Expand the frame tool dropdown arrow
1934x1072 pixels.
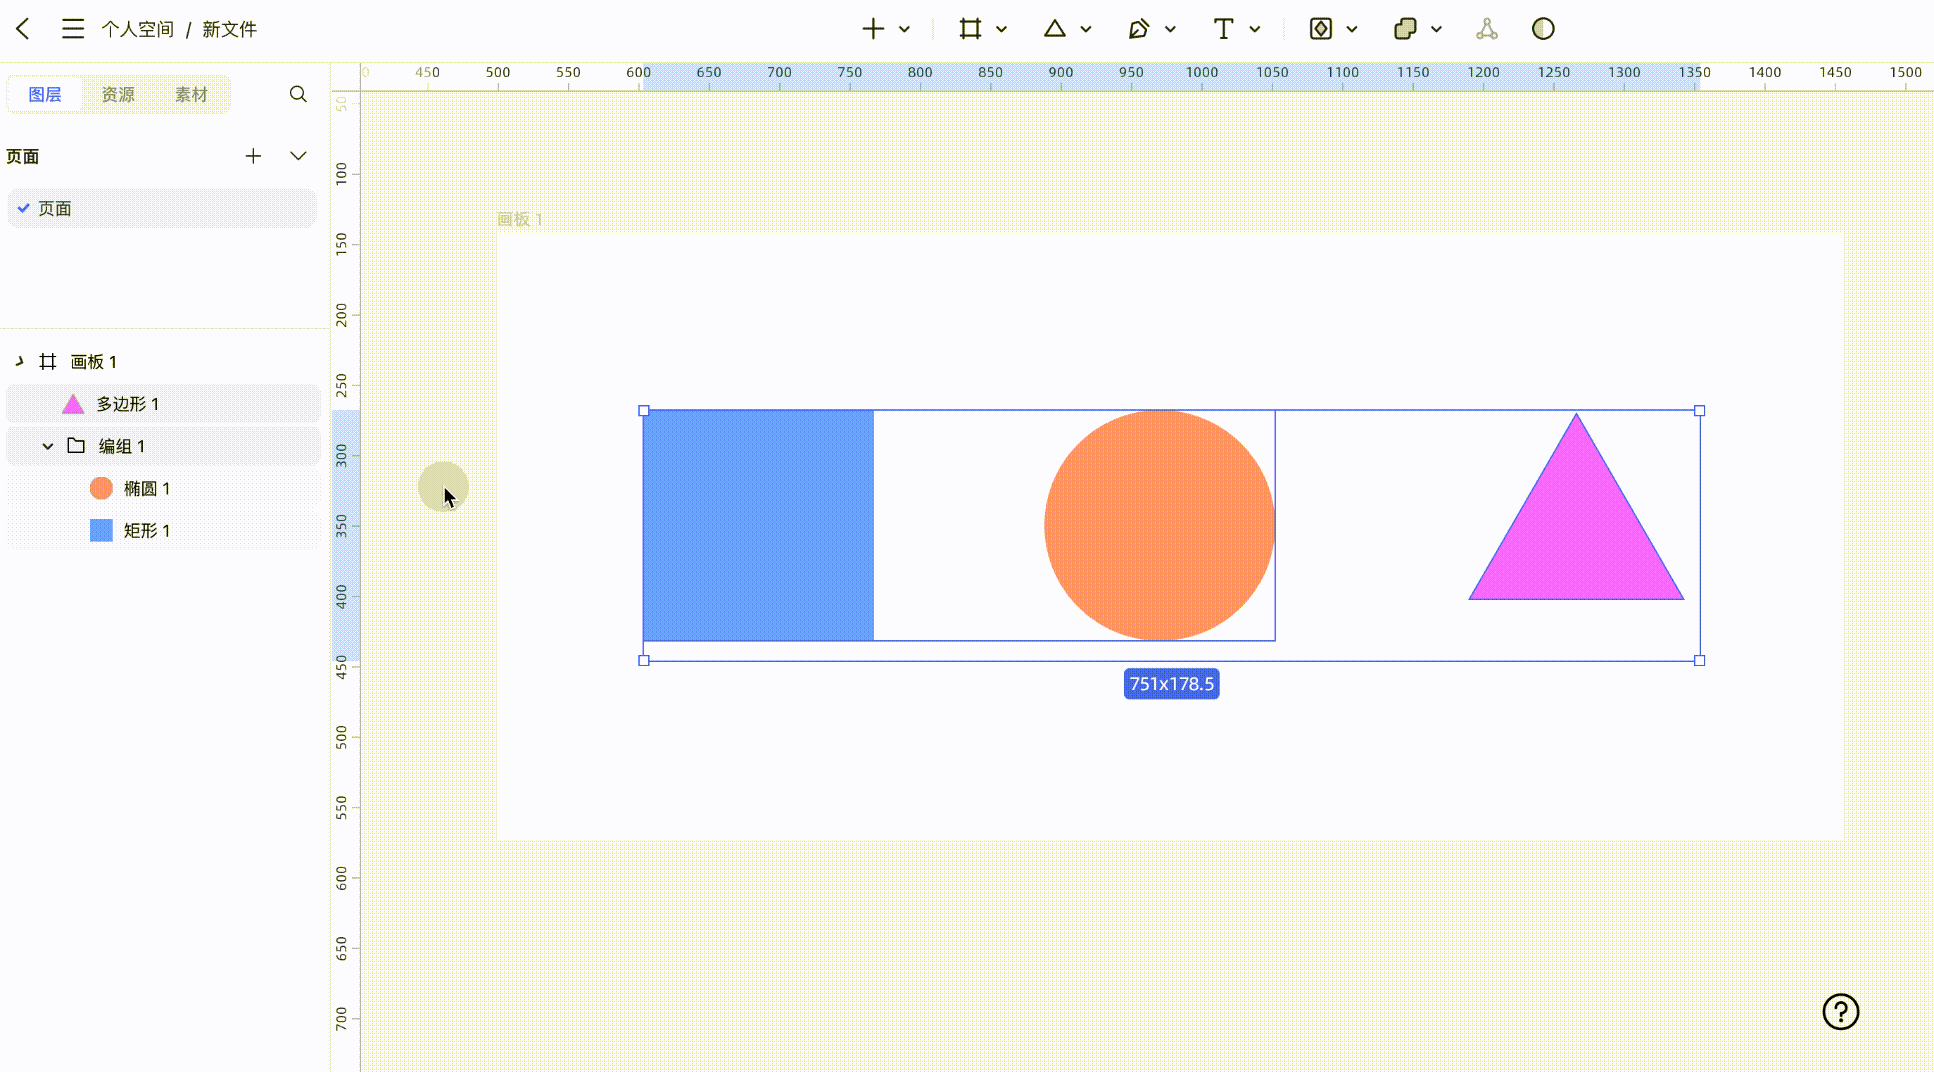[x=1001, y=29]
